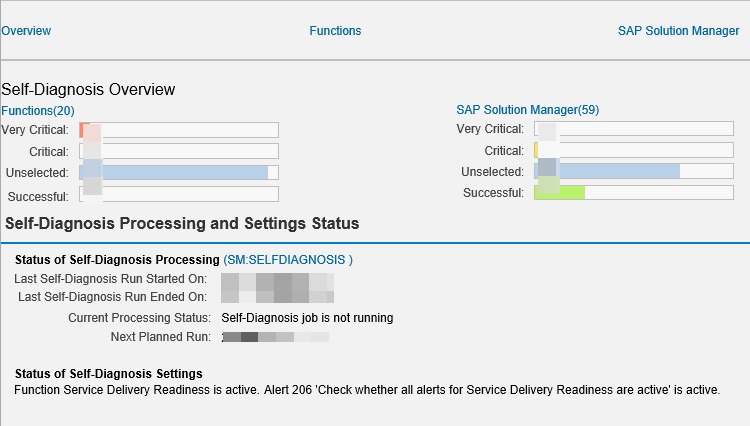
Task: Click the Last Self-Diagnosis Run Ended On label
Action: pos(112,297)
